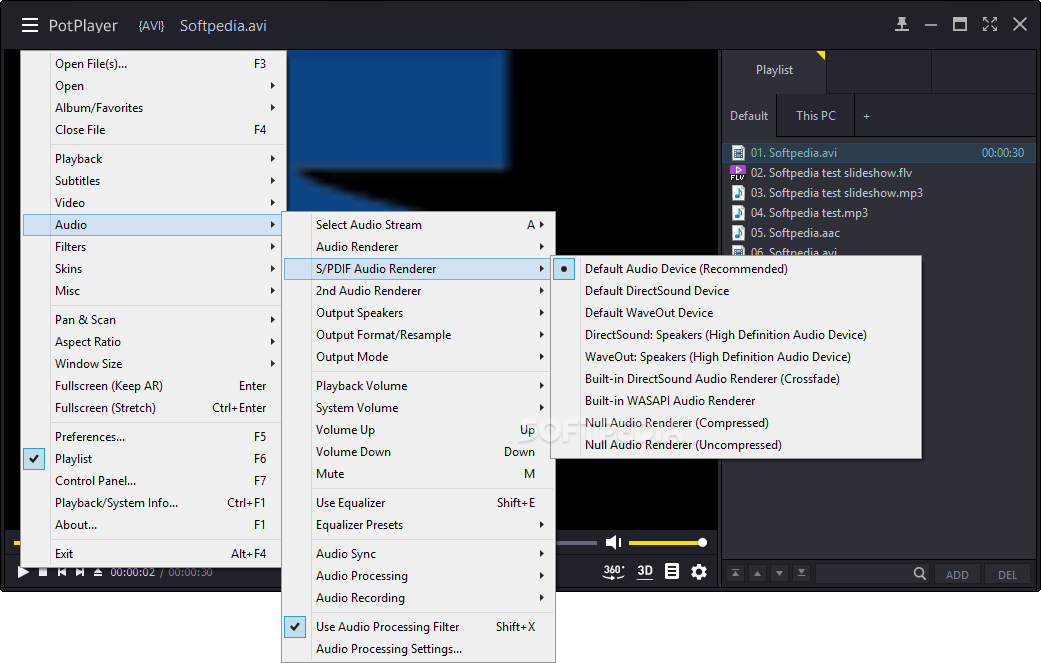
Task: Click the music icon of slideshow.mp3
Action: click(738, 193)
